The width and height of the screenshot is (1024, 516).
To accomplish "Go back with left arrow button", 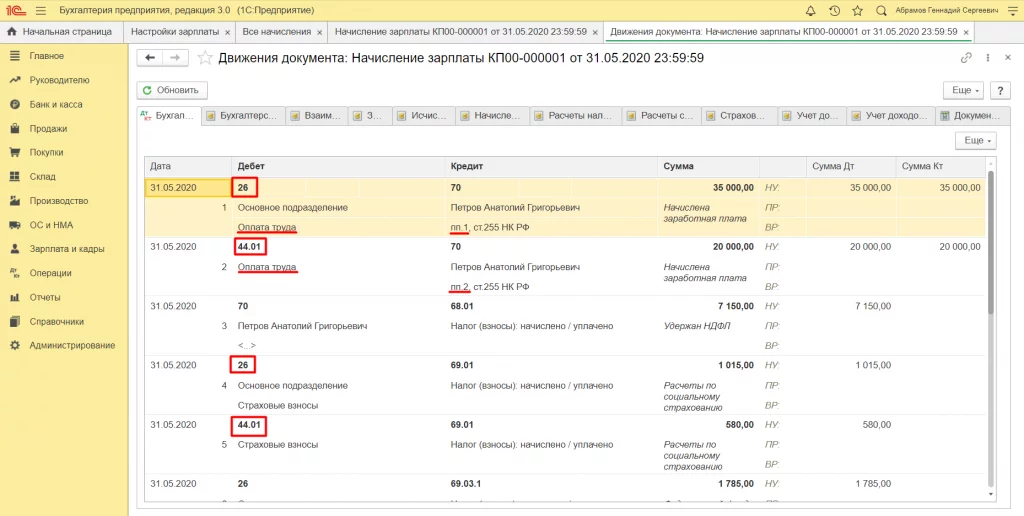I will [x=150, y=58].
